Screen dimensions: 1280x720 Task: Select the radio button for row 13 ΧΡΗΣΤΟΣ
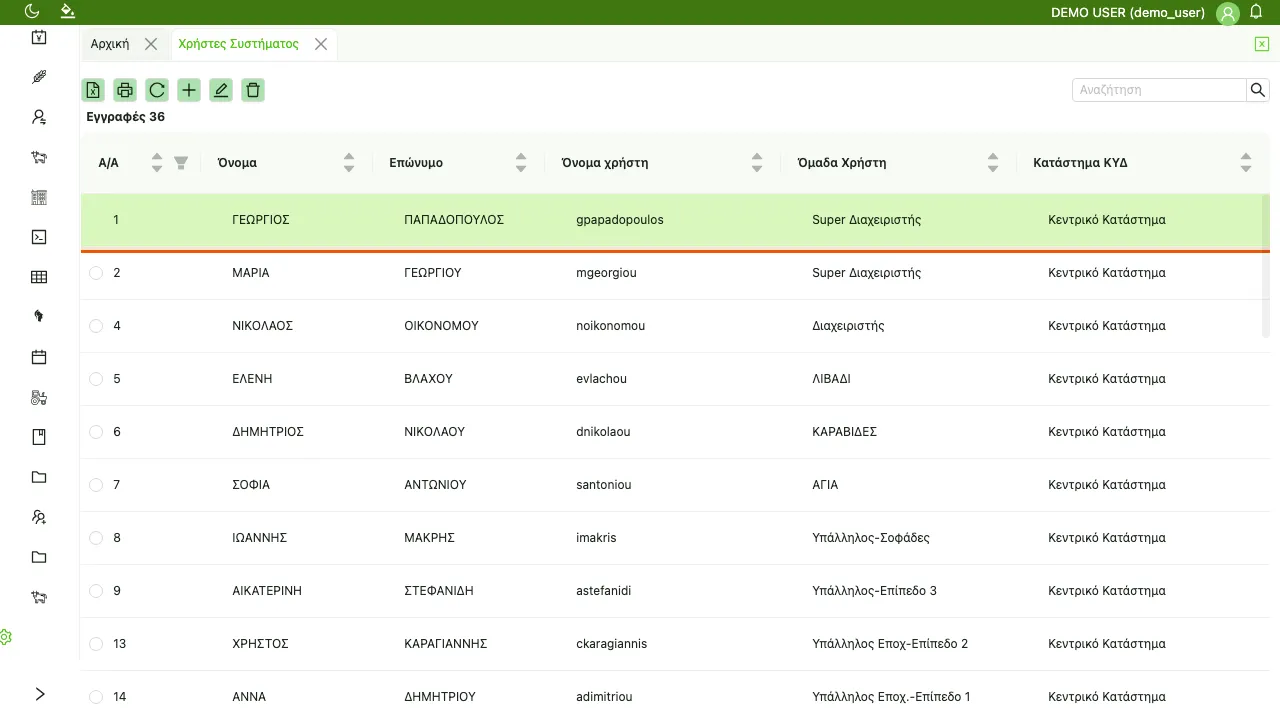coord(96,644)
